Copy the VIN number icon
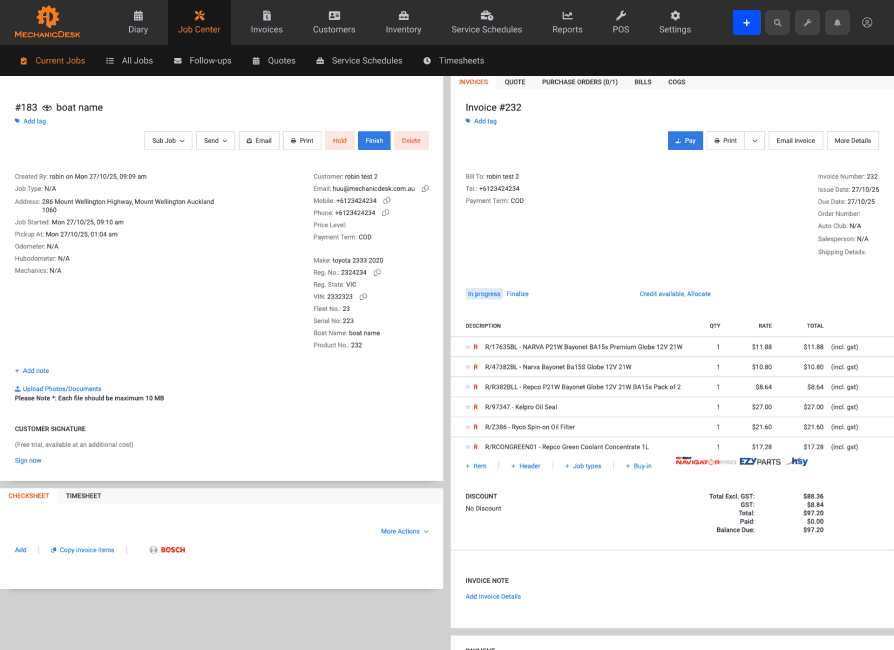Viewport: 894px width, 650px height. (363, 296)
